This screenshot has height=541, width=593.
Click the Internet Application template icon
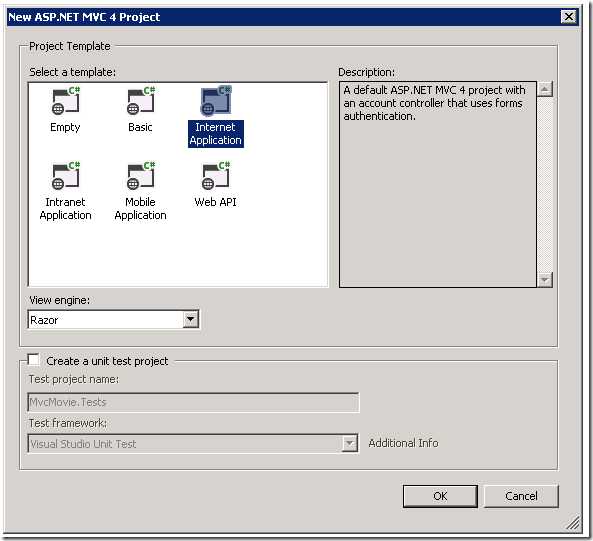pos(216,100)
